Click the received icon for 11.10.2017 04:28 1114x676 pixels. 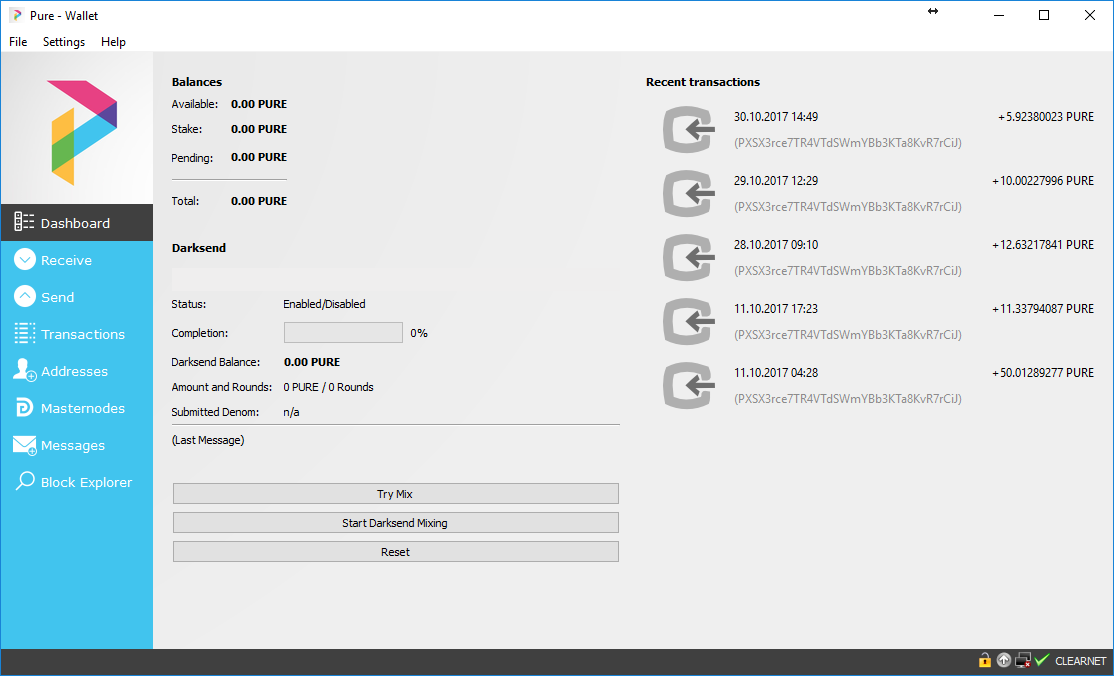coord(688,385)
